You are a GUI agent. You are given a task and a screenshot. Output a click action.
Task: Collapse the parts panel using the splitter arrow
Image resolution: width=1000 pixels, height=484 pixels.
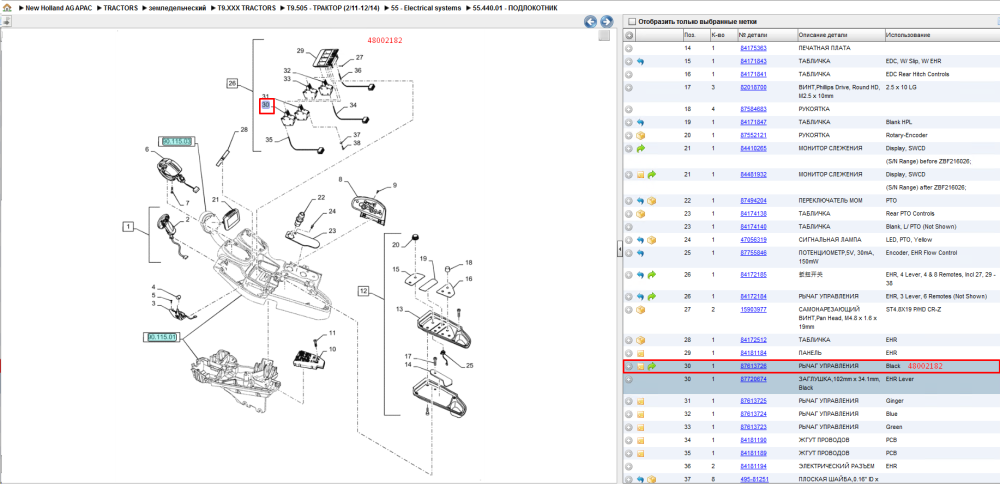coord(619,251)
